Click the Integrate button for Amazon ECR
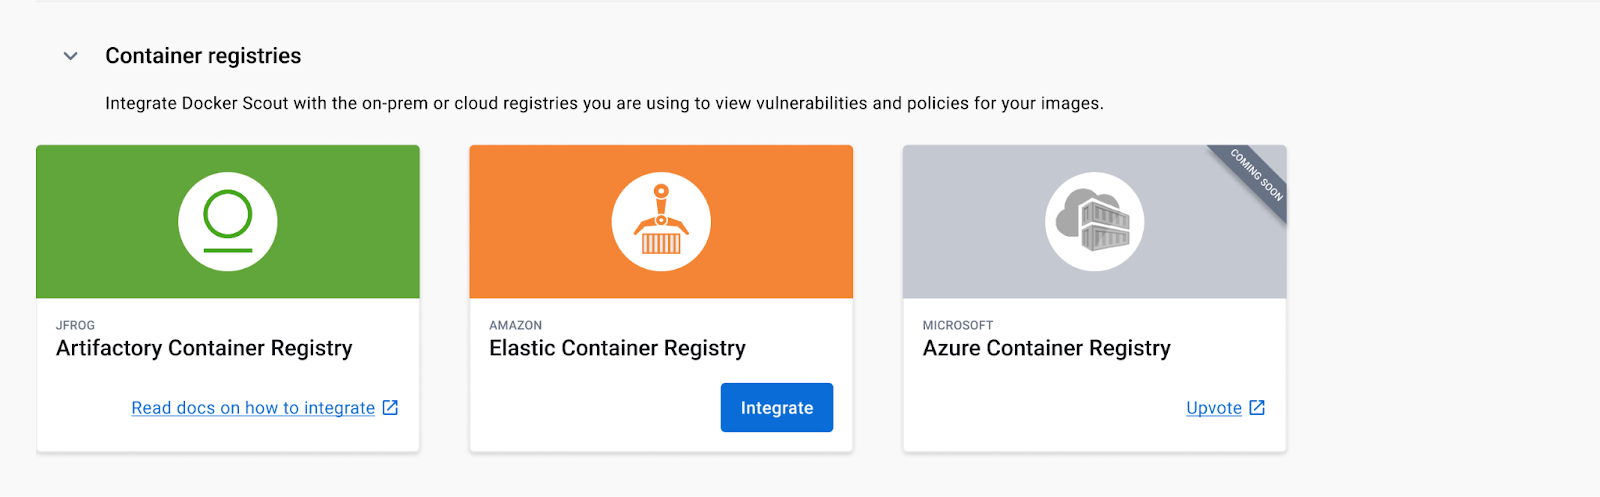 [777, 408]
